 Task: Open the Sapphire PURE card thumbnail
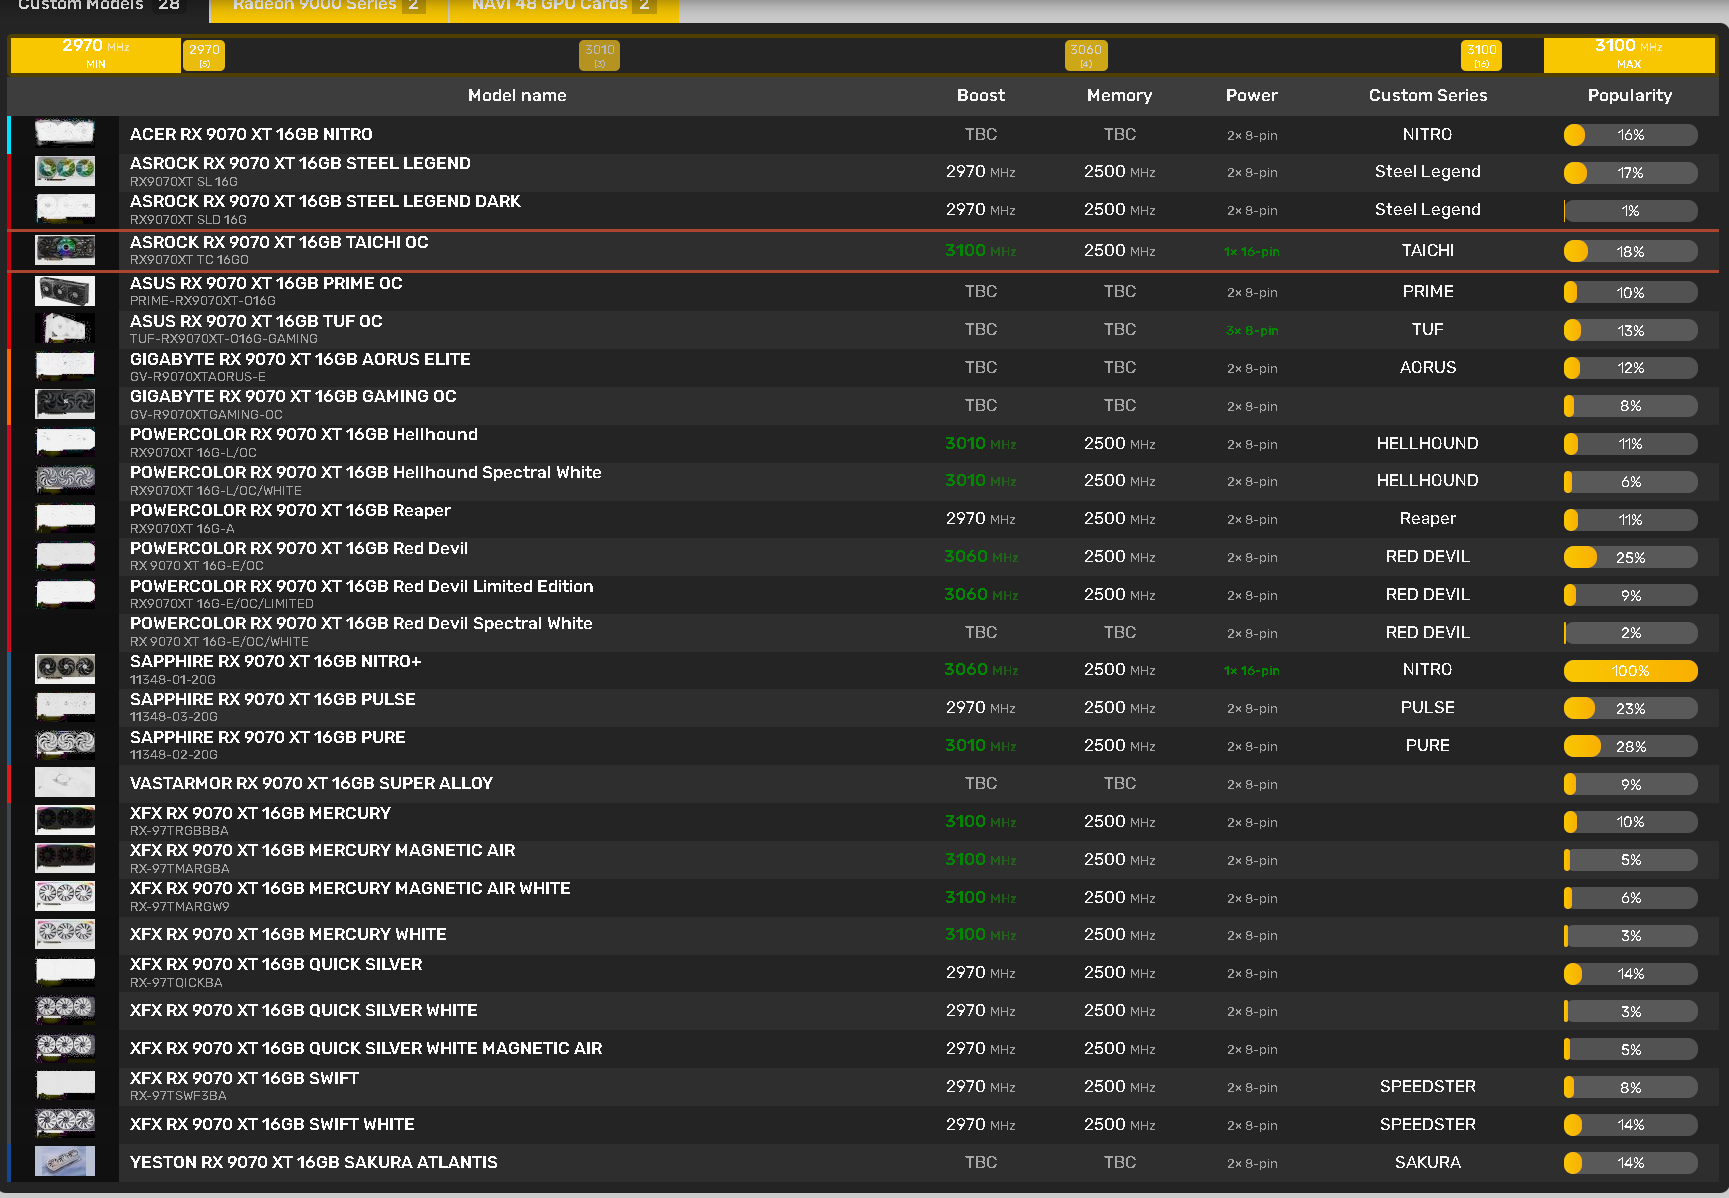65,745
